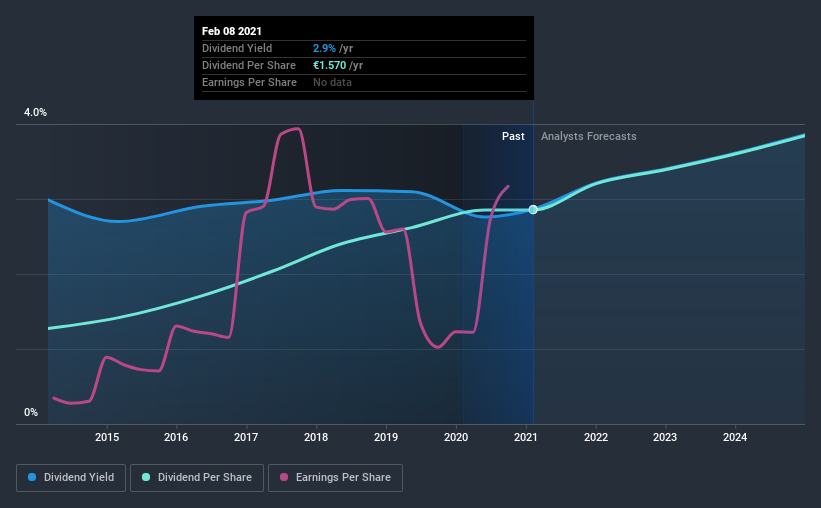Click the Feb 08 2021 tooltip date

pyautogui.click(x=231, y=31)
